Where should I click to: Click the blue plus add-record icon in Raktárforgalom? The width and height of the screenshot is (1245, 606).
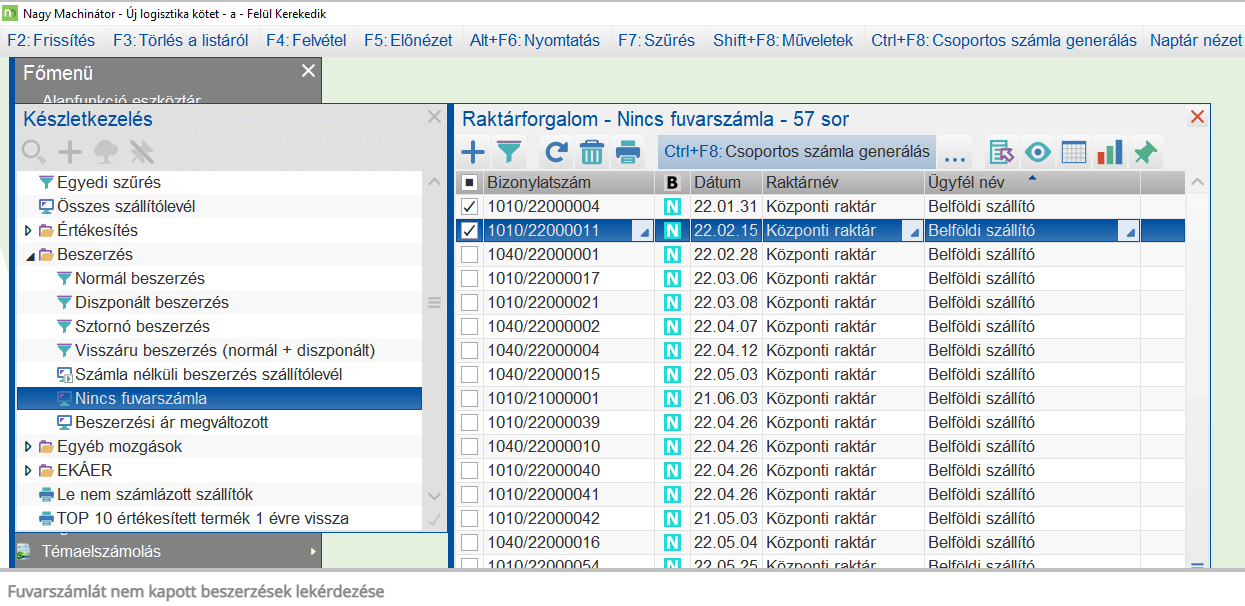[472, 153]
